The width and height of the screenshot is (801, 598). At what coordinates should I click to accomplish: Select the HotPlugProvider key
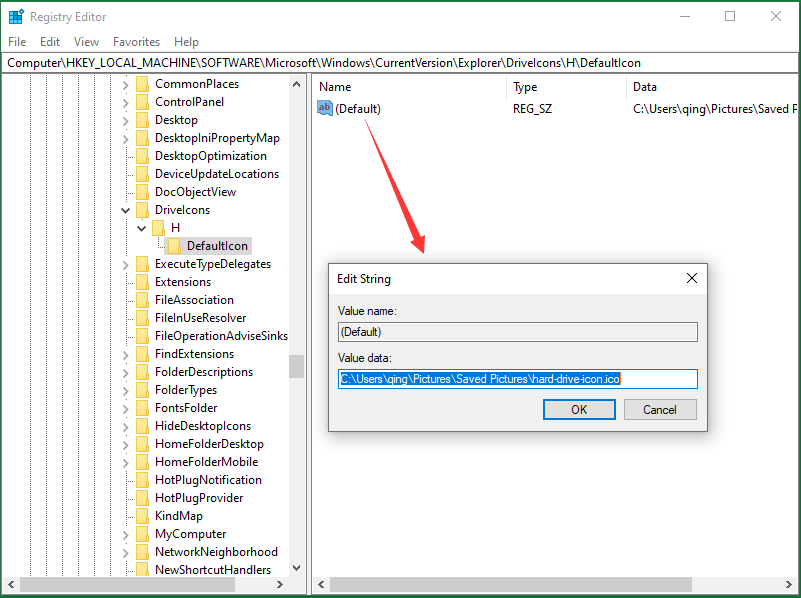[x=199, y=498]
